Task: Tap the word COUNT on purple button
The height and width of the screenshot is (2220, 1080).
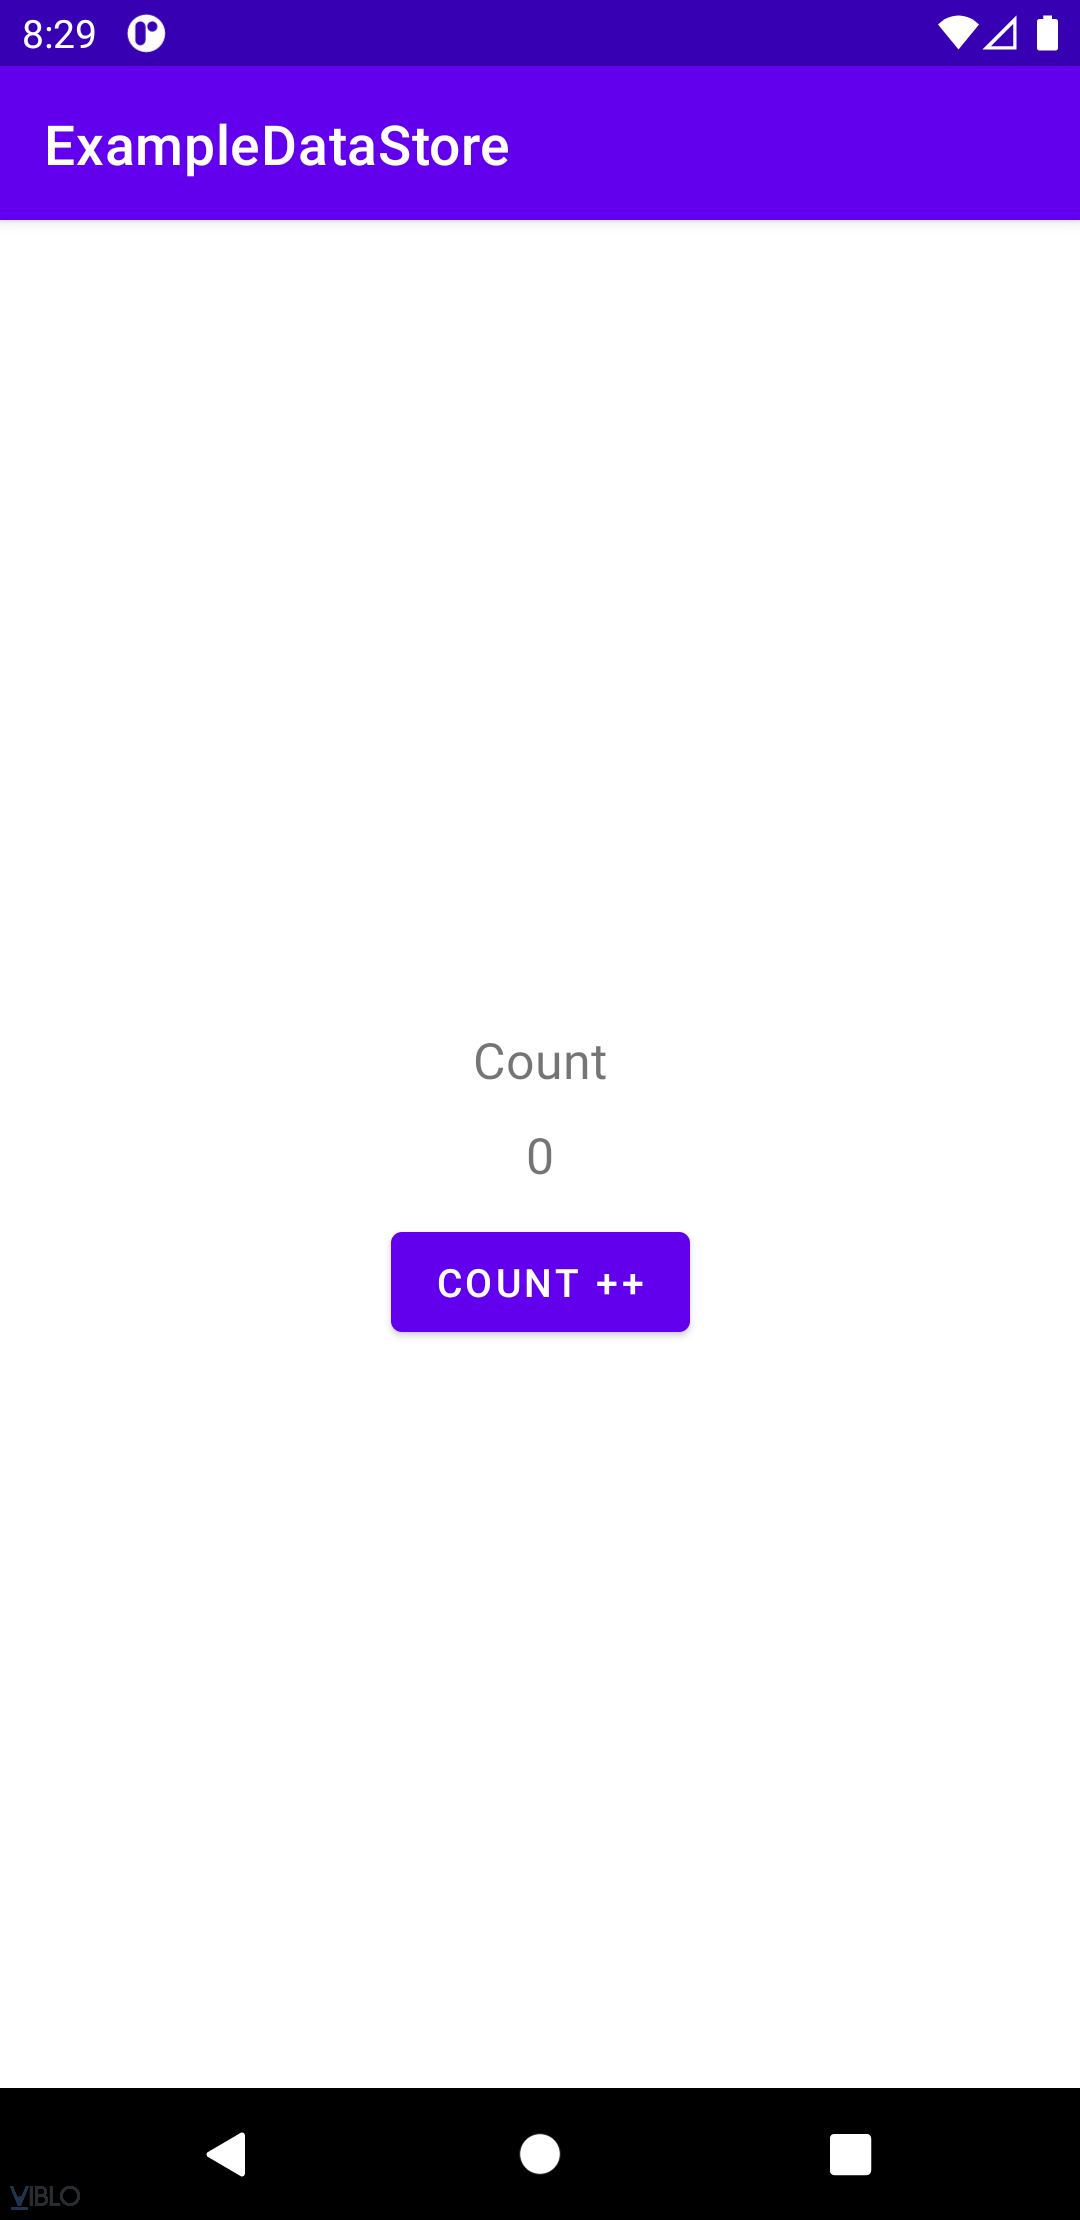Action: [508, 1284]
